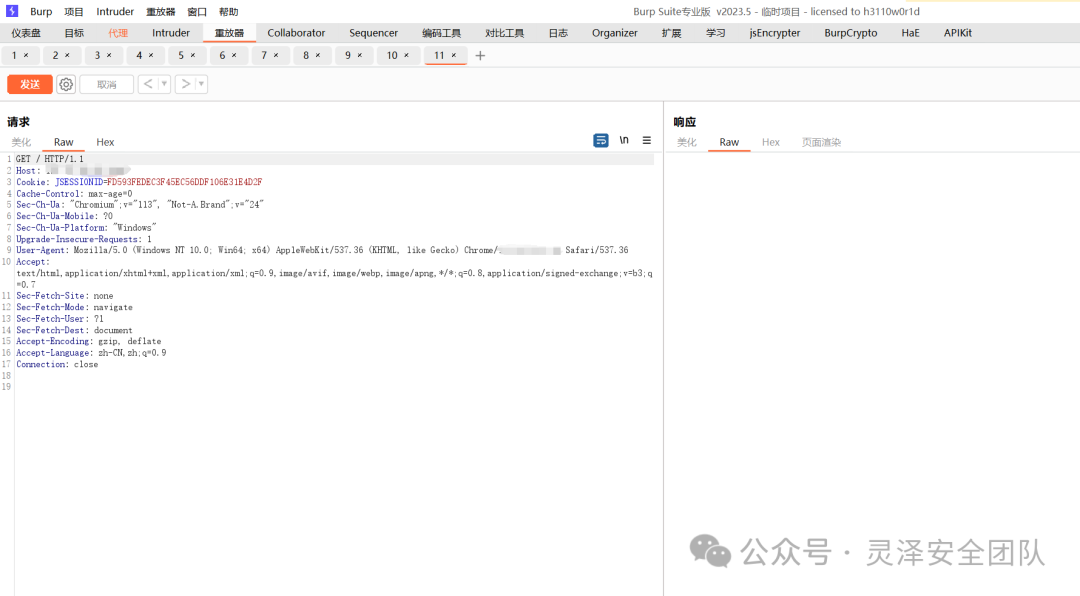Switch to the 对比工具 tab
The width and height of the screenshot is (1080, 596).
(x=504, y=33)
